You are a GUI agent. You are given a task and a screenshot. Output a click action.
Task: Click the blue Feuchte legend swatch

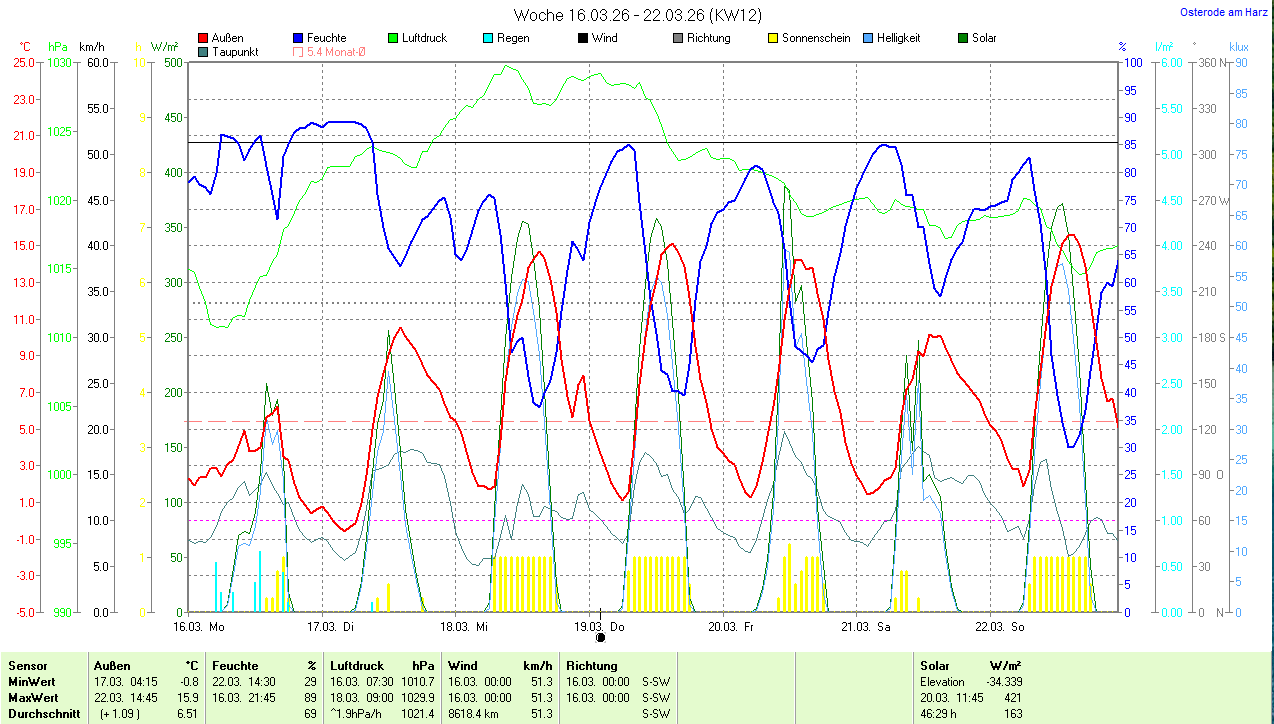[x=298, y=38]
